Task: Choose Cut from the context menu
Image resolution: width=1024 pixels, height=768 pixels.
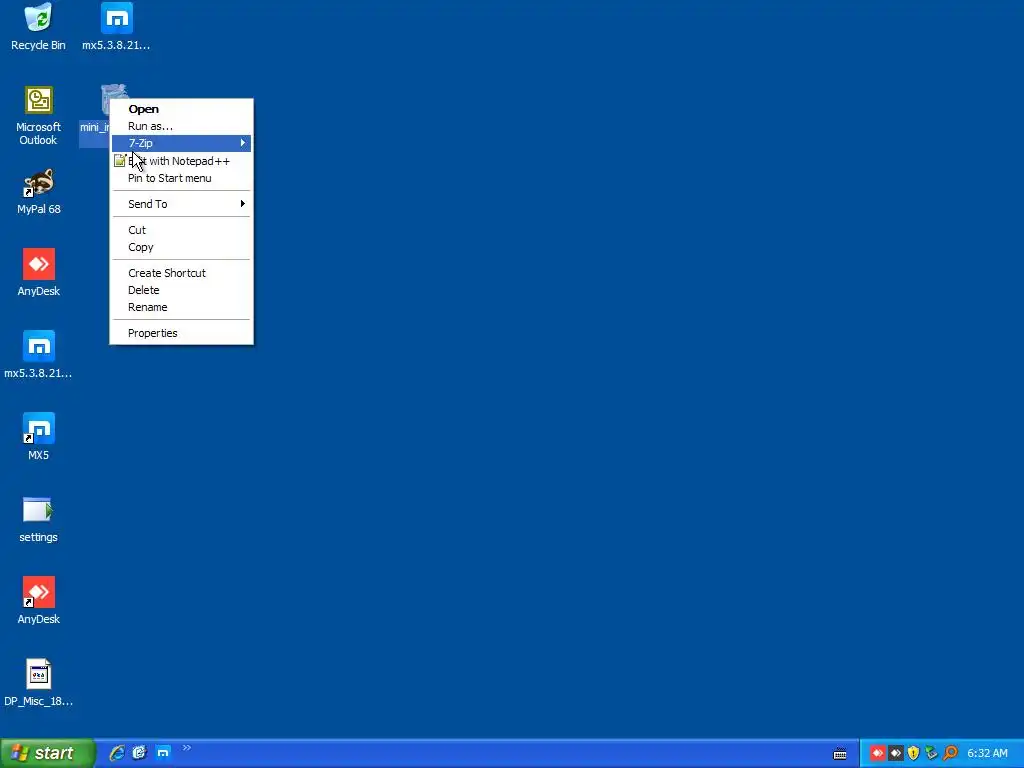Action: point(182,230)
